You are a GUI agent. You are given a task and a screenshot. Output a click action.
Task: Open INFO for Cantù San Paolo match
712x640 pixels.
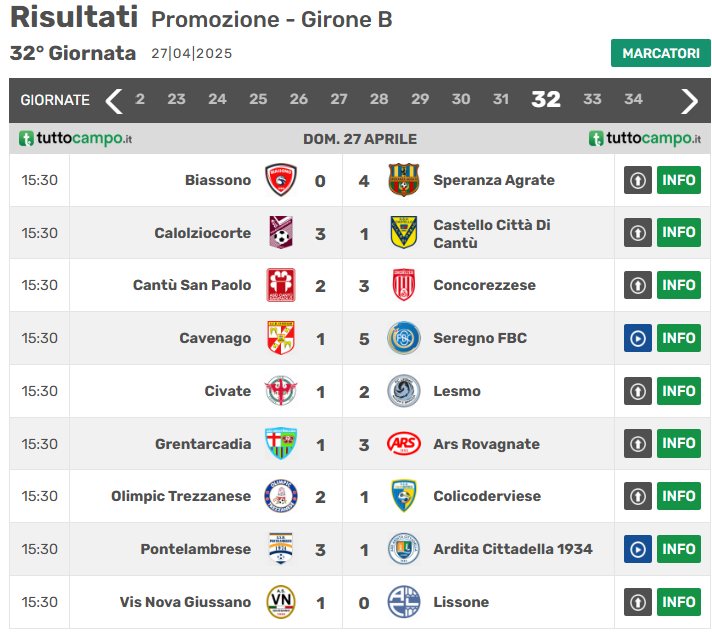[x=678, y=285]
